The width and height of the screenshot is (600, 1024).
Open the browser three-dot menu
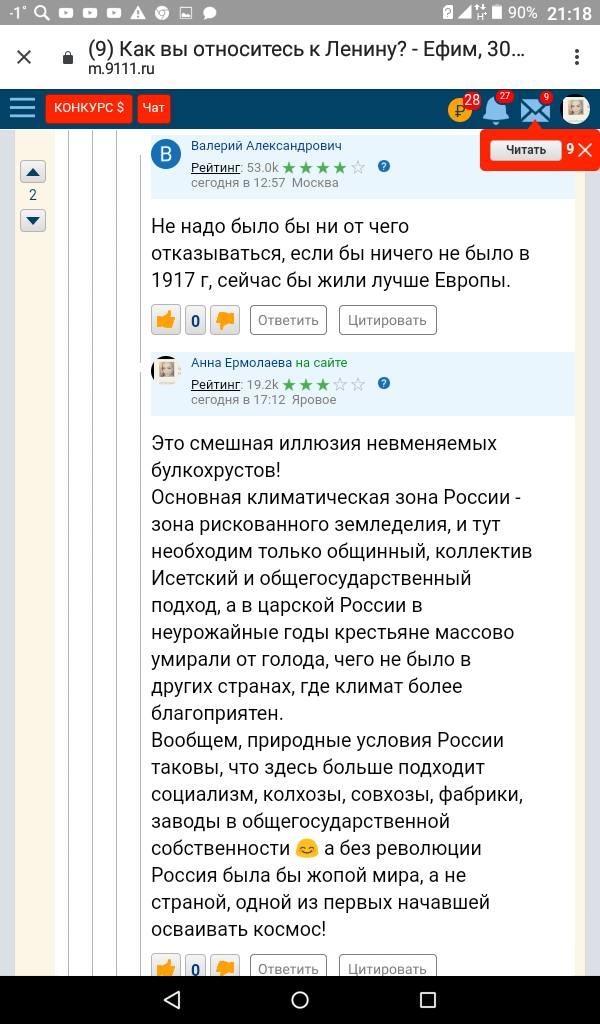pos(577,56)
